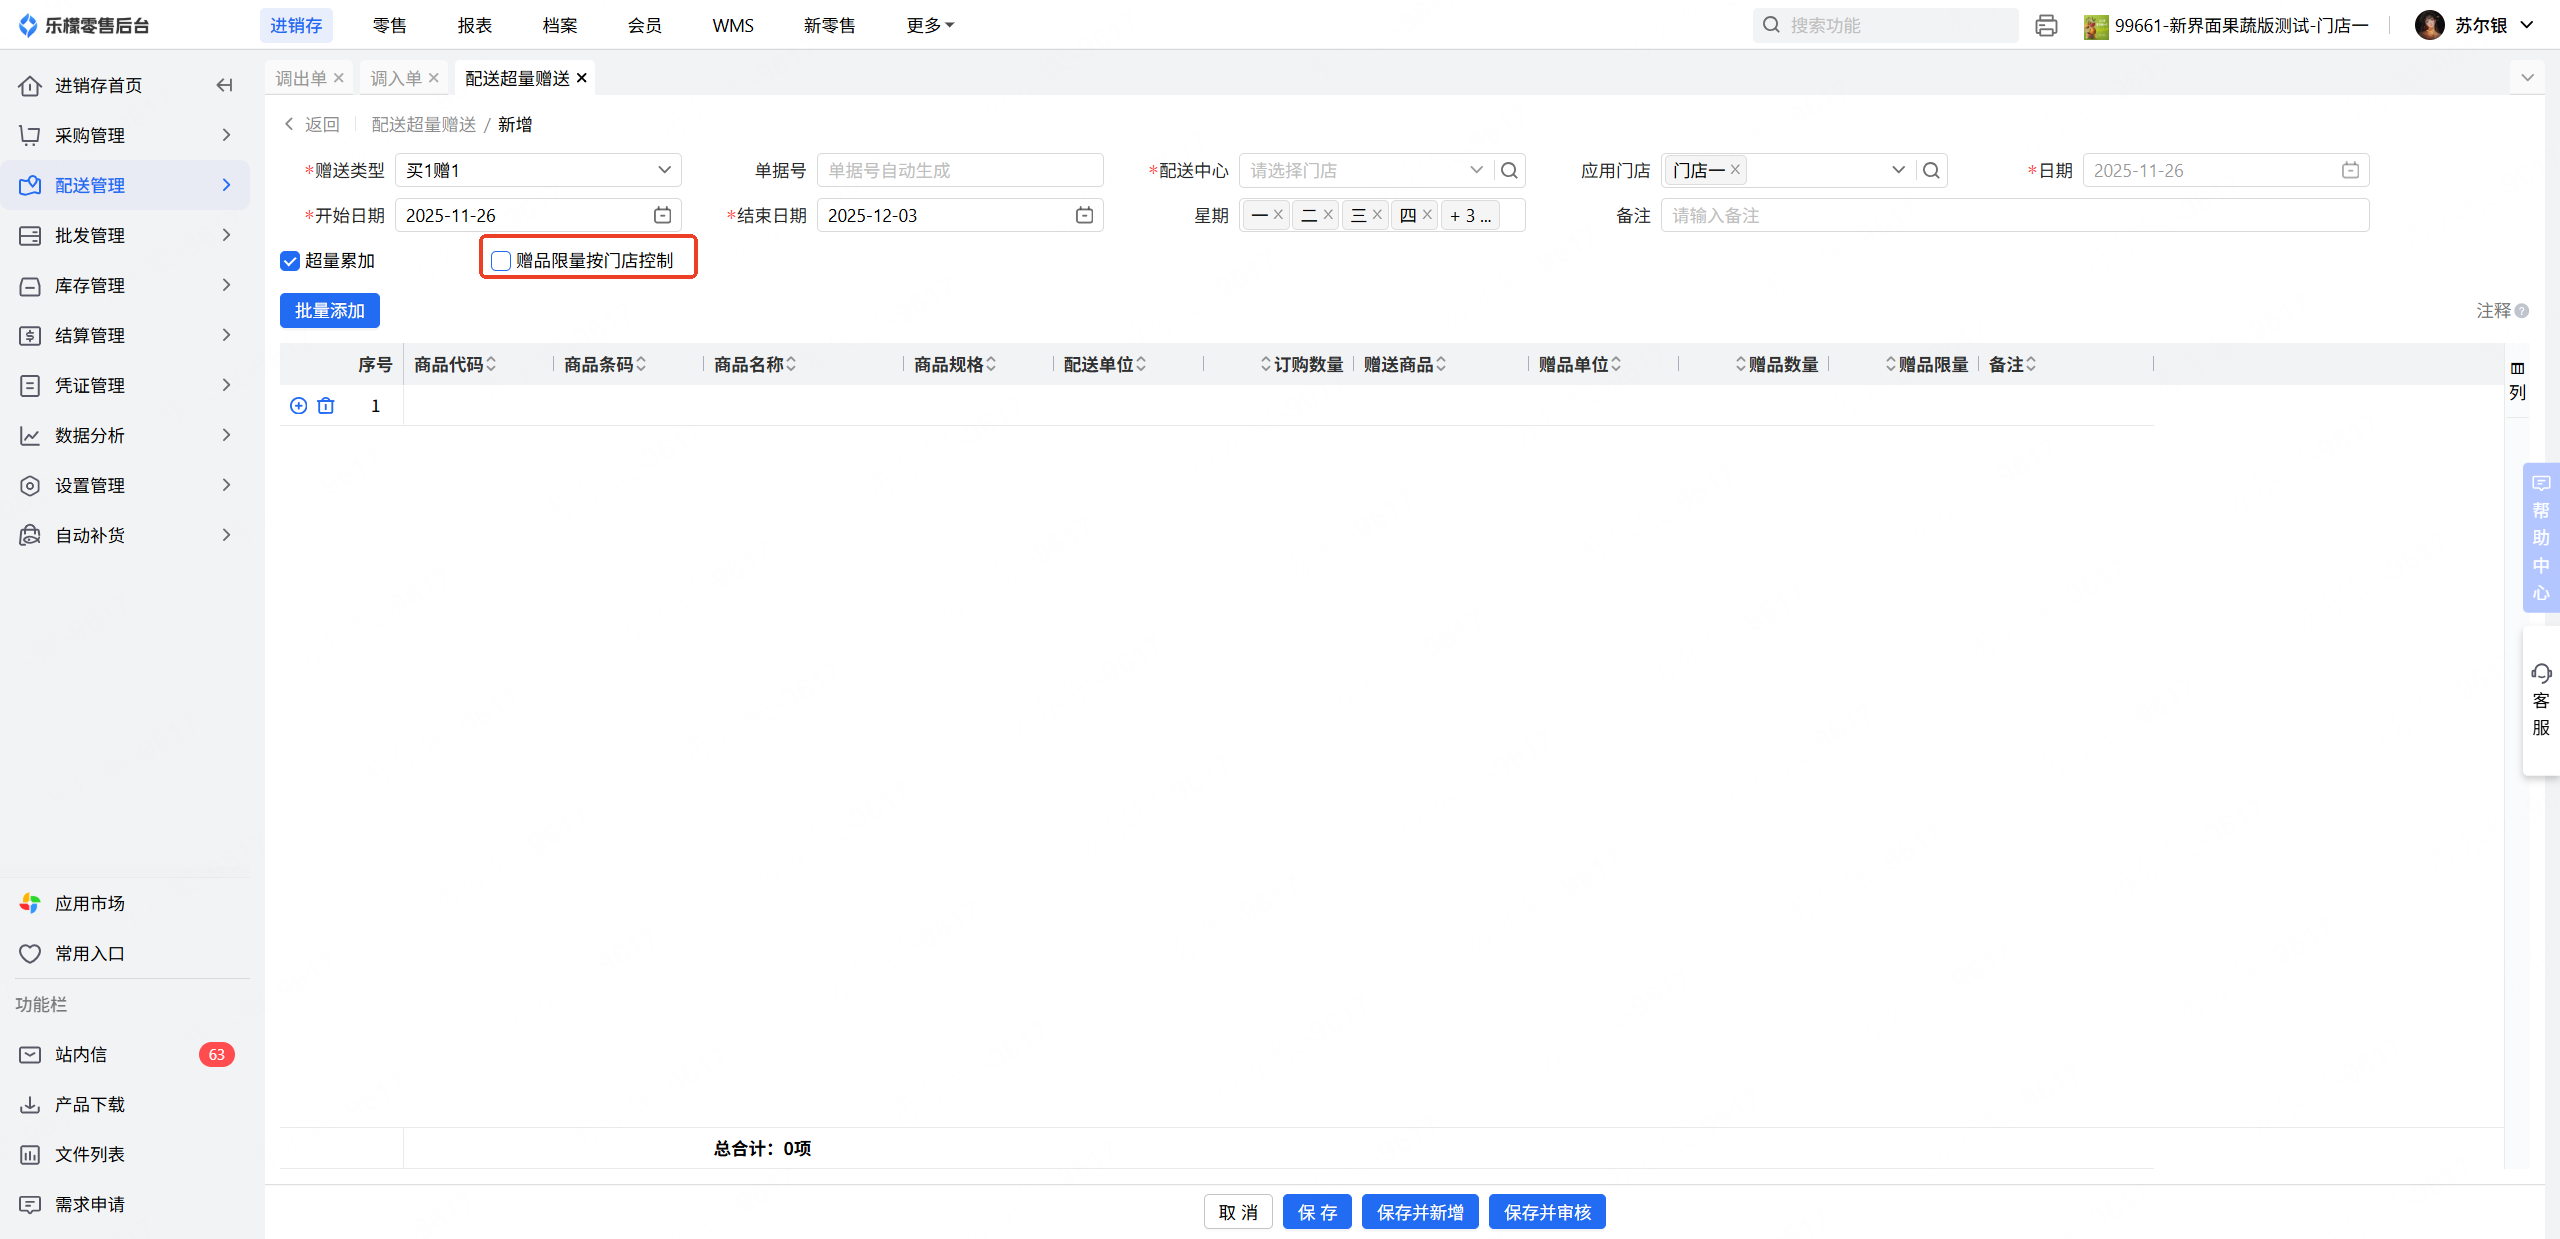Click the search icon beside 应用门店 field
This screenshot has width=2560, height=1239.
point(1931,170)
